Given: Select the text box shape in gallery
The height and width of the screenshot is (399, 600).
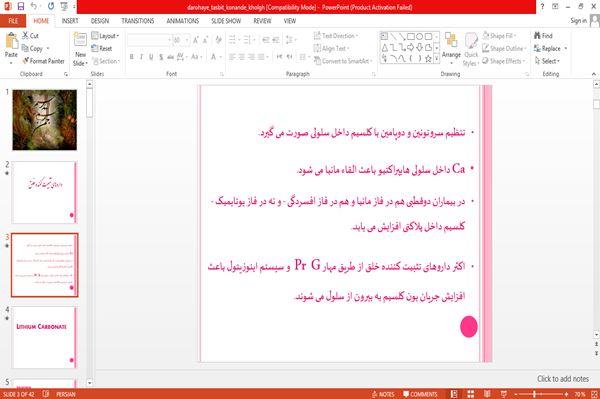Looking at the screenshot, I should click(384, 36).
